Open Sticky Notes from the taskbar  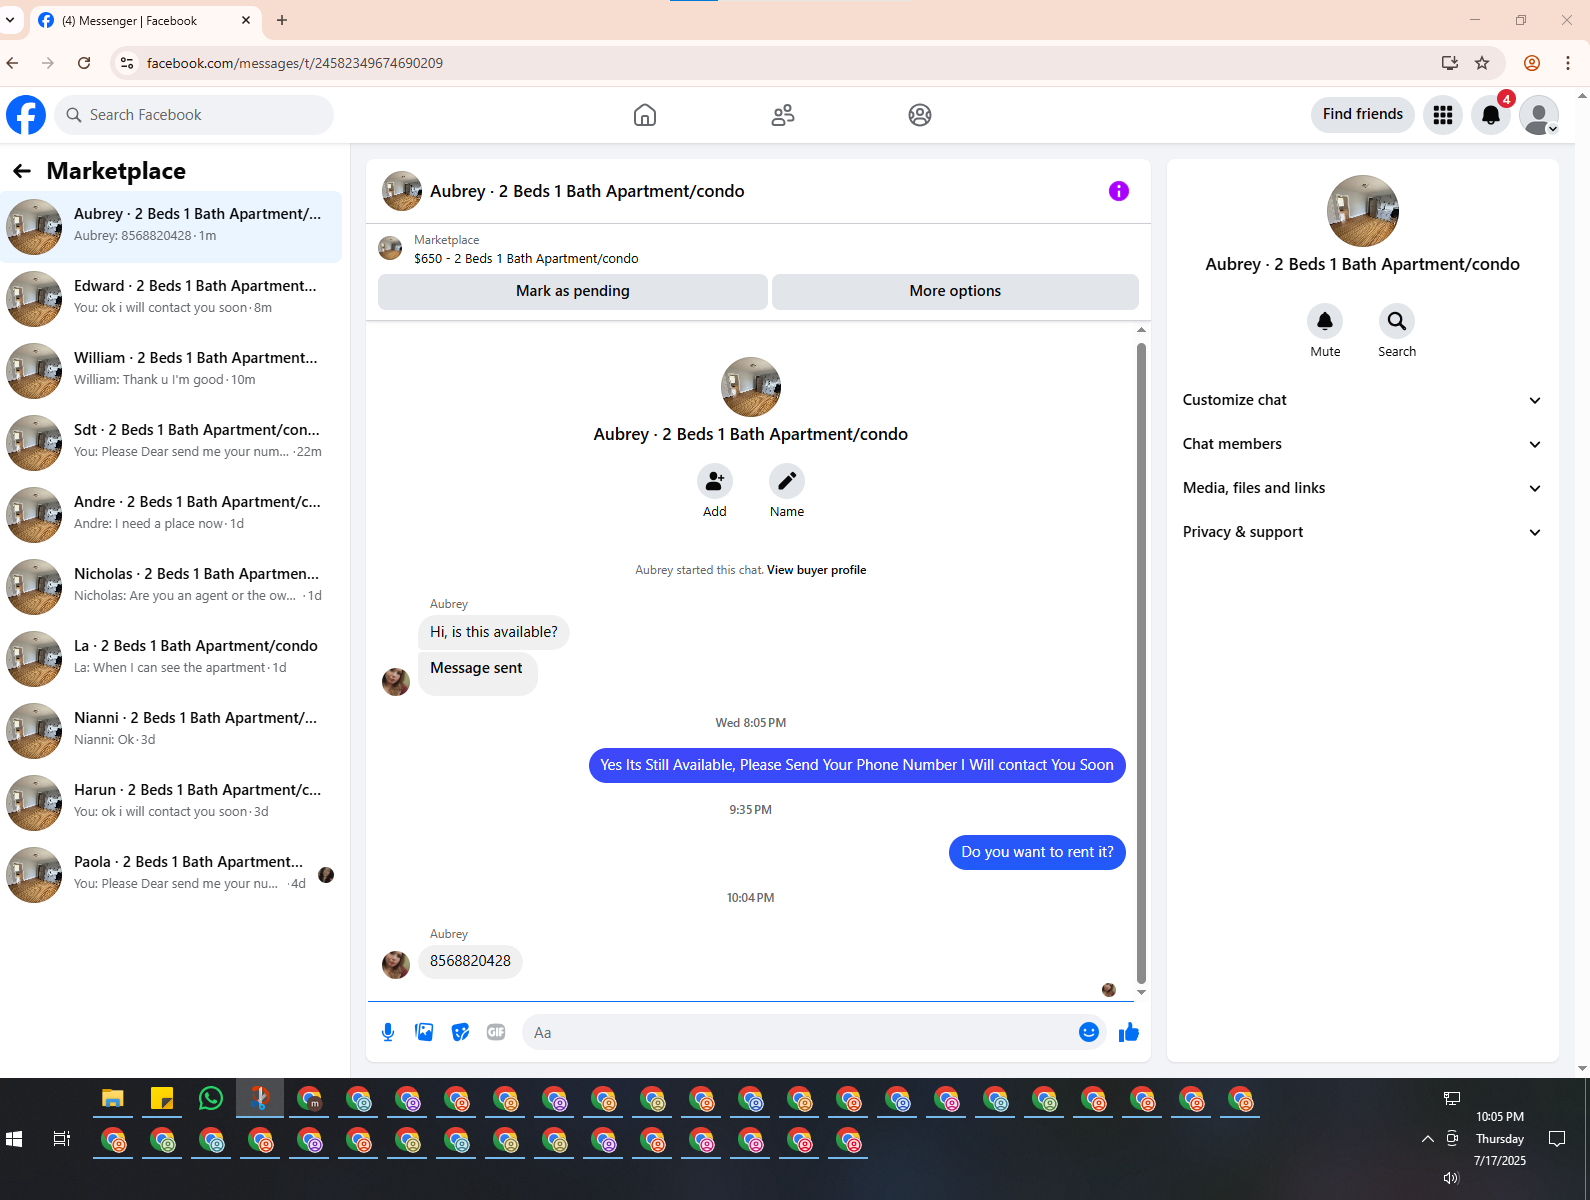(162, 1099)
